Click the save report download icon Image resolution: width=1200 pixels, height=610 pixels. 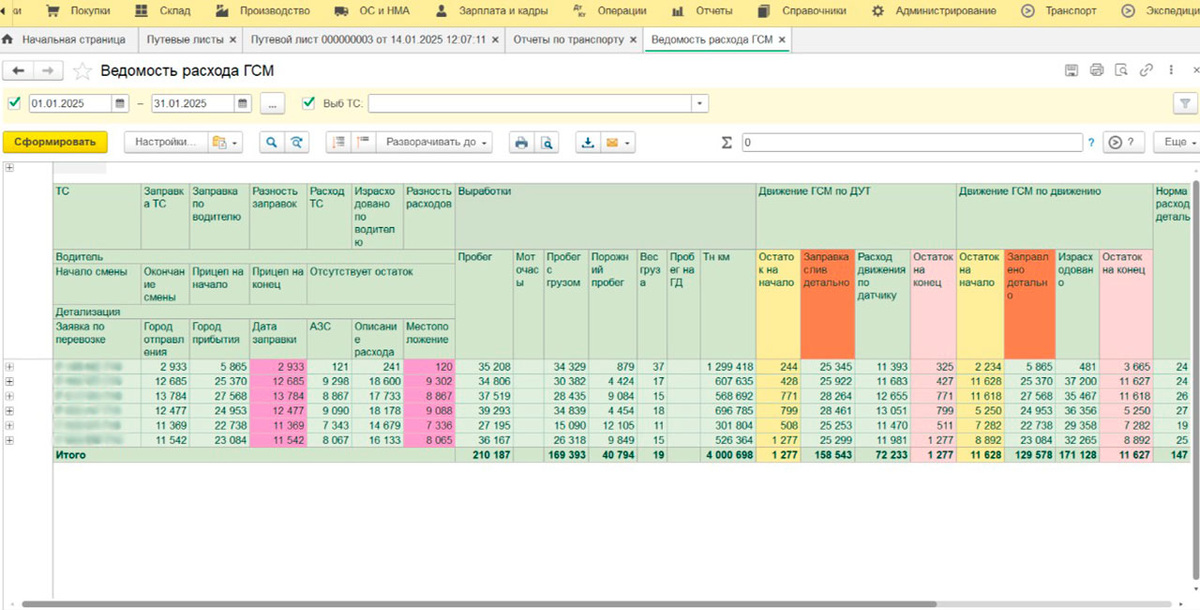(589, 142)
